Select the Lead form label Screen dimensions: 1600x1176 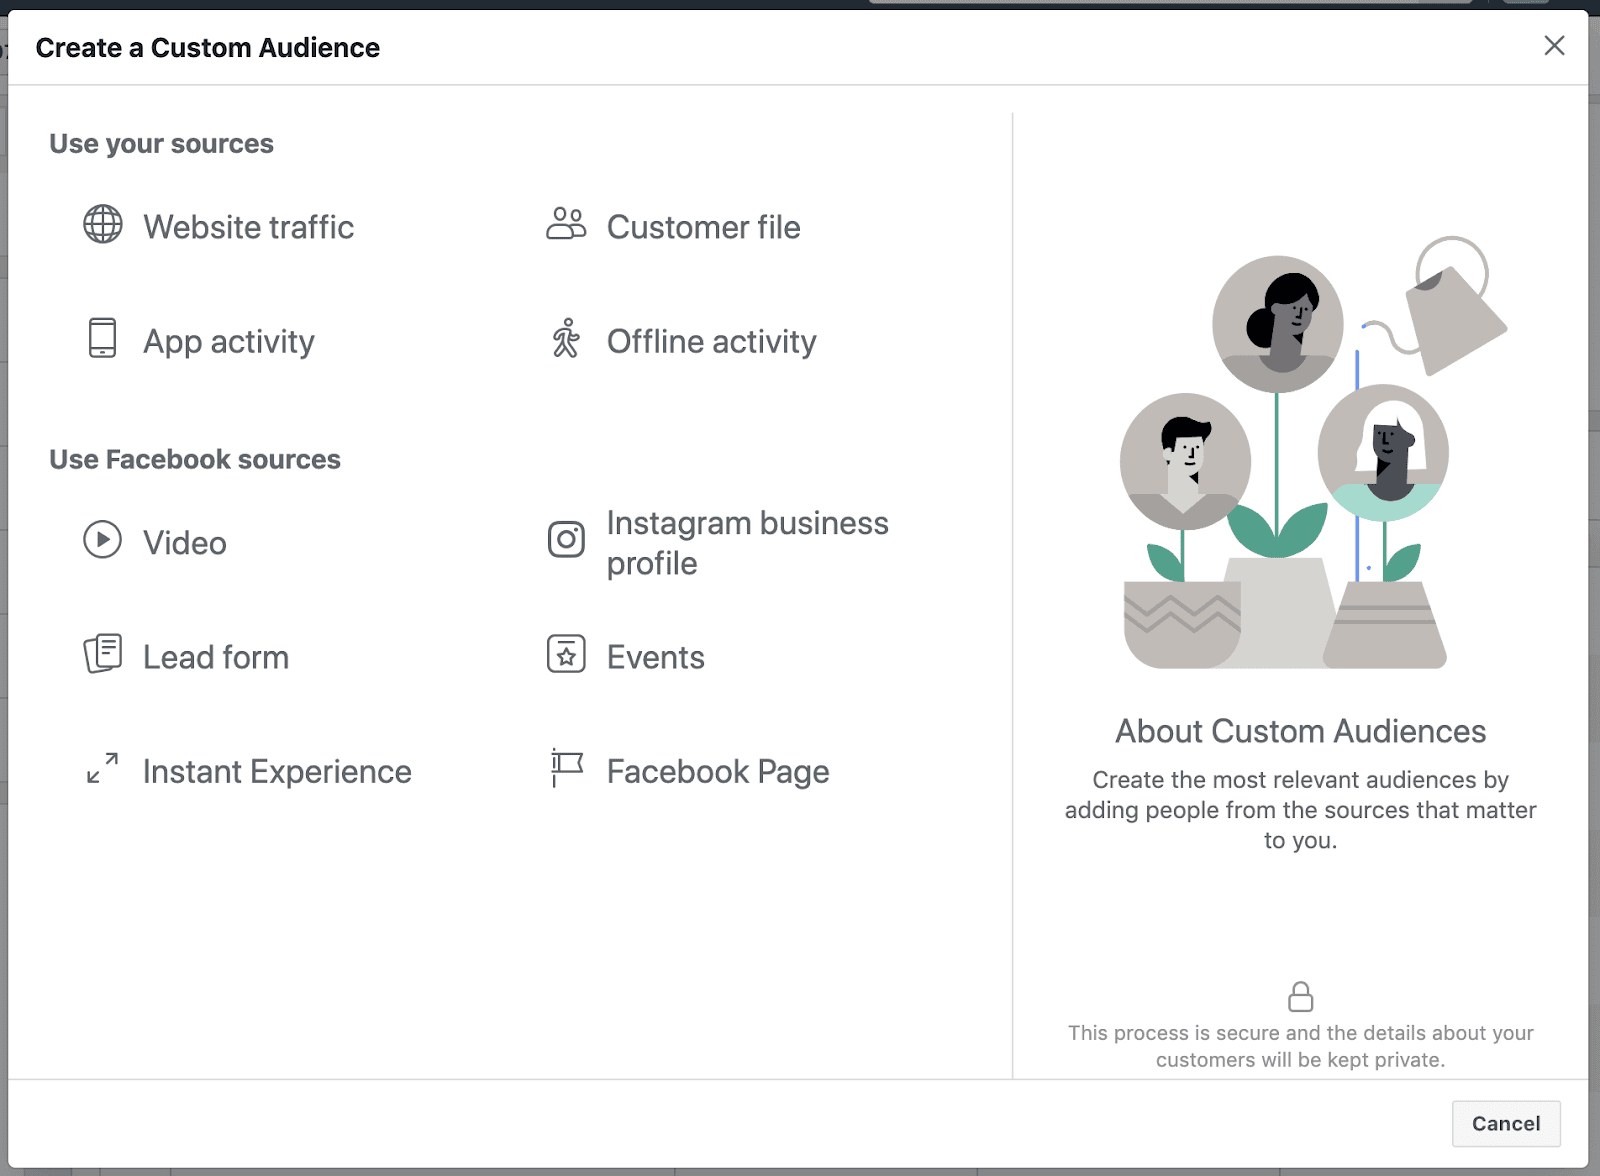(x=216, y=657)
